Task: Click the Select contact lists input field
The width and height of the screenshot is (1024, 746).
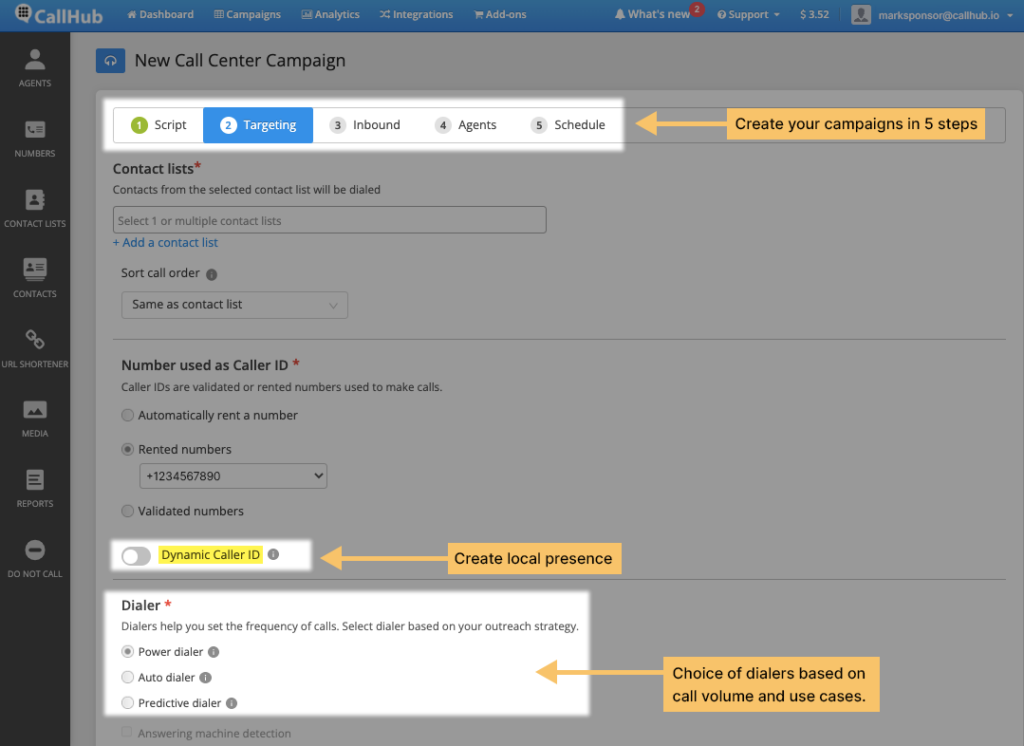Action: [330, 220]
